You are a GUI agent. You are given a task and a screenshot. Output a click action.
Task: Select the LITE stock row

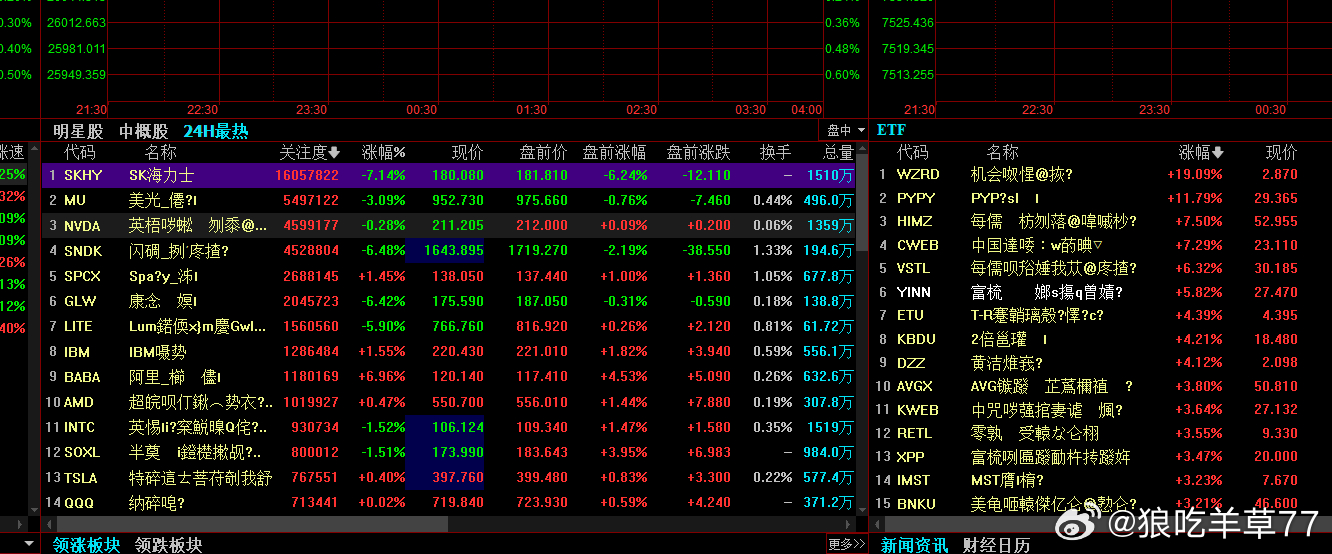point(449,326)
